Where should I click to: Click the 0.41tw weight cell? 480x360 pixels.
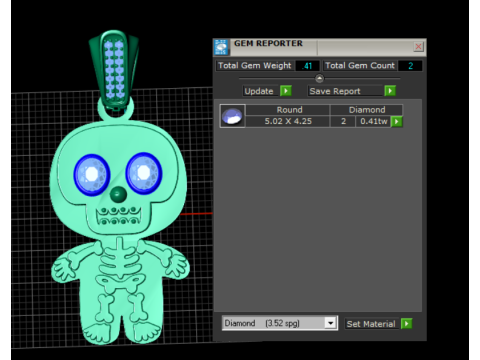pos(373,121)
